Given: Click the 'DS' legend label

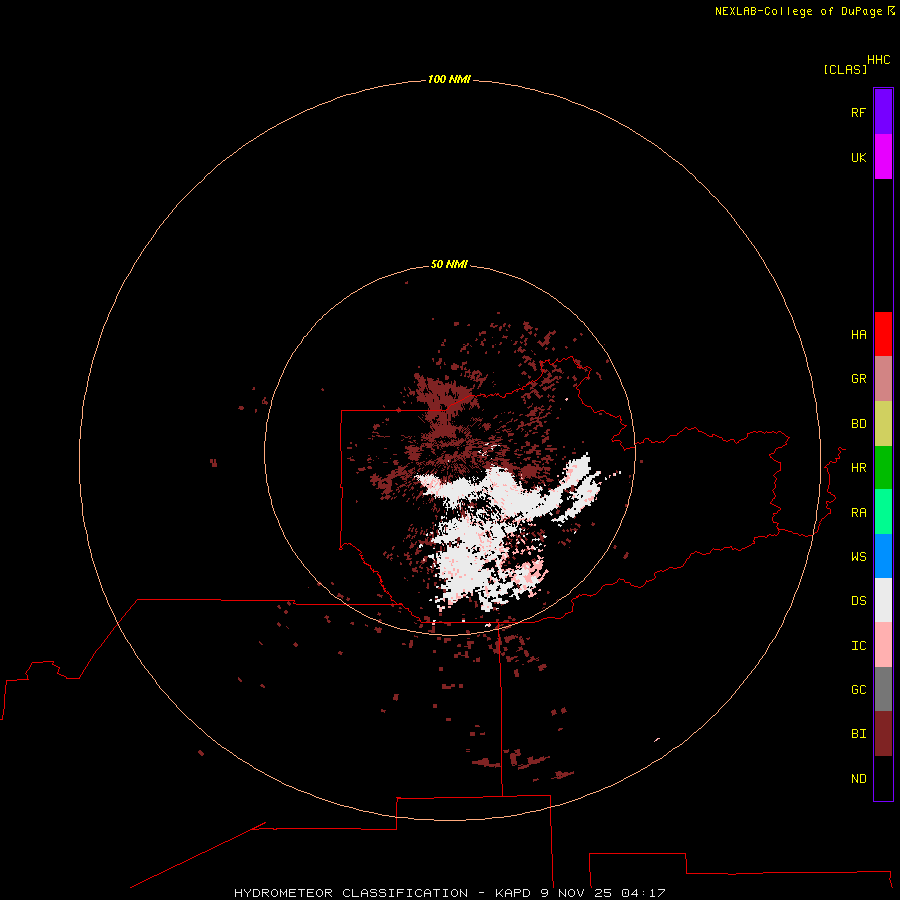Looking at the screenshot, I should tap(858, 601).
